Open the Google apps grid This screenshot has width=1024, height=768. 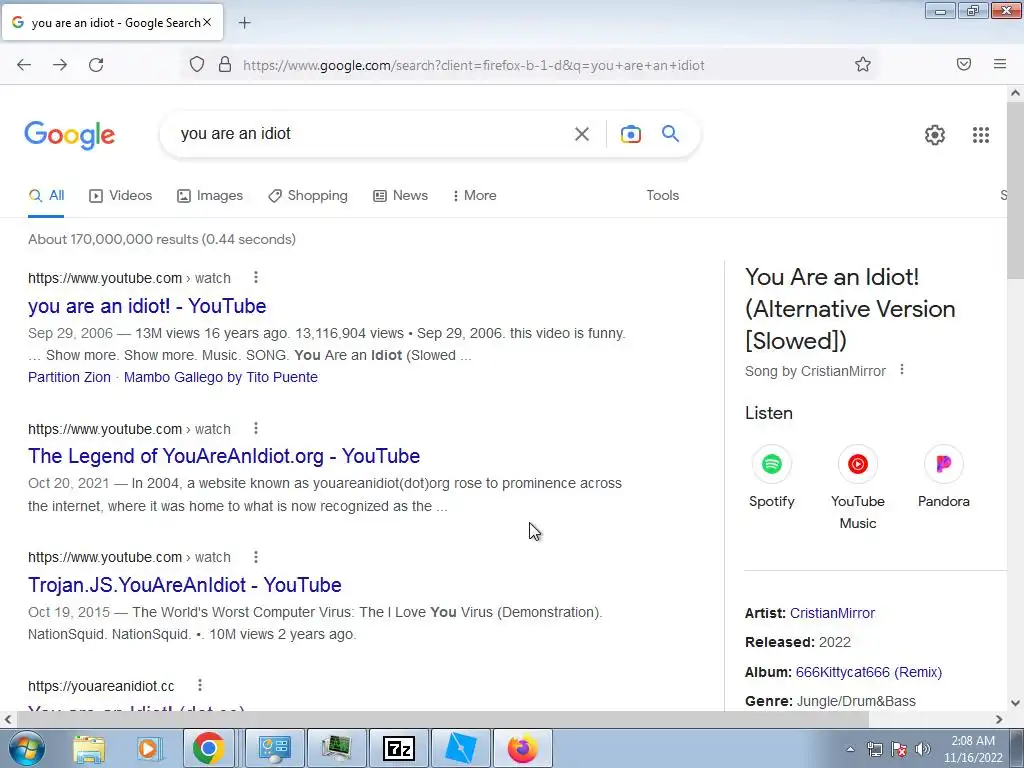[x=980, y=135]
